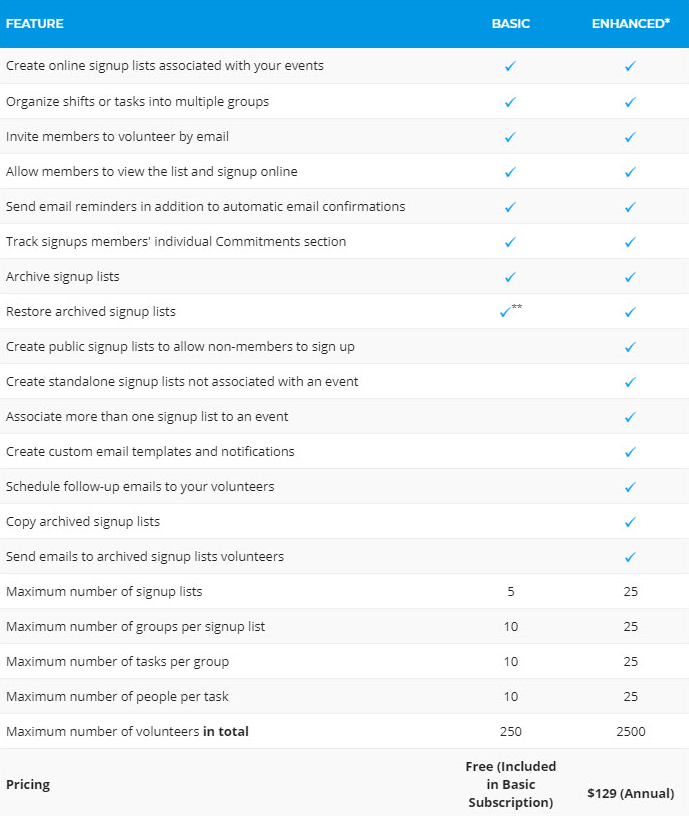
Task: Click the Free (Included in Basic Subscription) text
Action: pyautogui.click(x=511, y=784)
